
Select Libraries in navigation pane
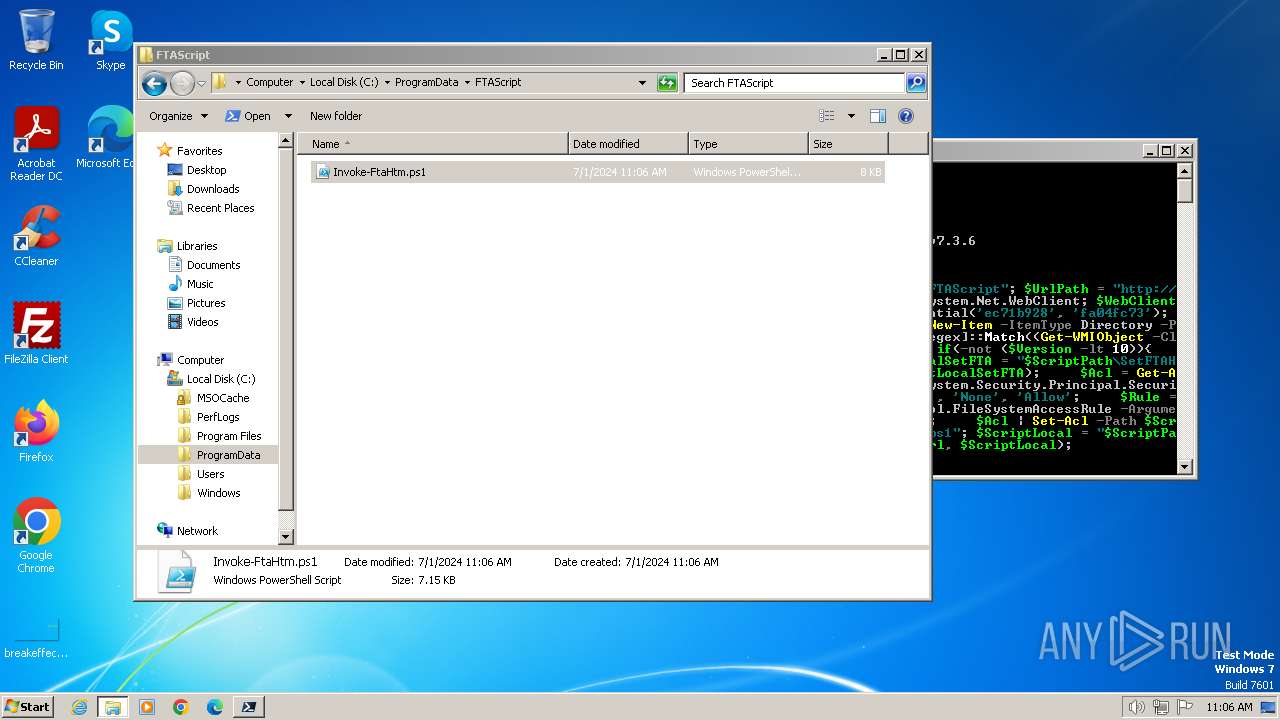click(197, 246)
